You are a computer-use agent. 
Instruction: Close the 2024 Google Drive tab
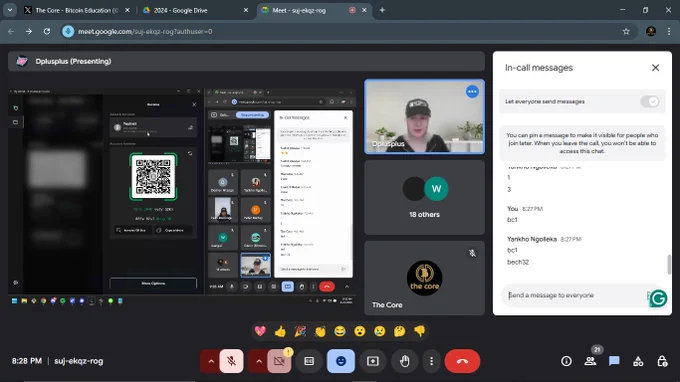[x=245, y=10]
